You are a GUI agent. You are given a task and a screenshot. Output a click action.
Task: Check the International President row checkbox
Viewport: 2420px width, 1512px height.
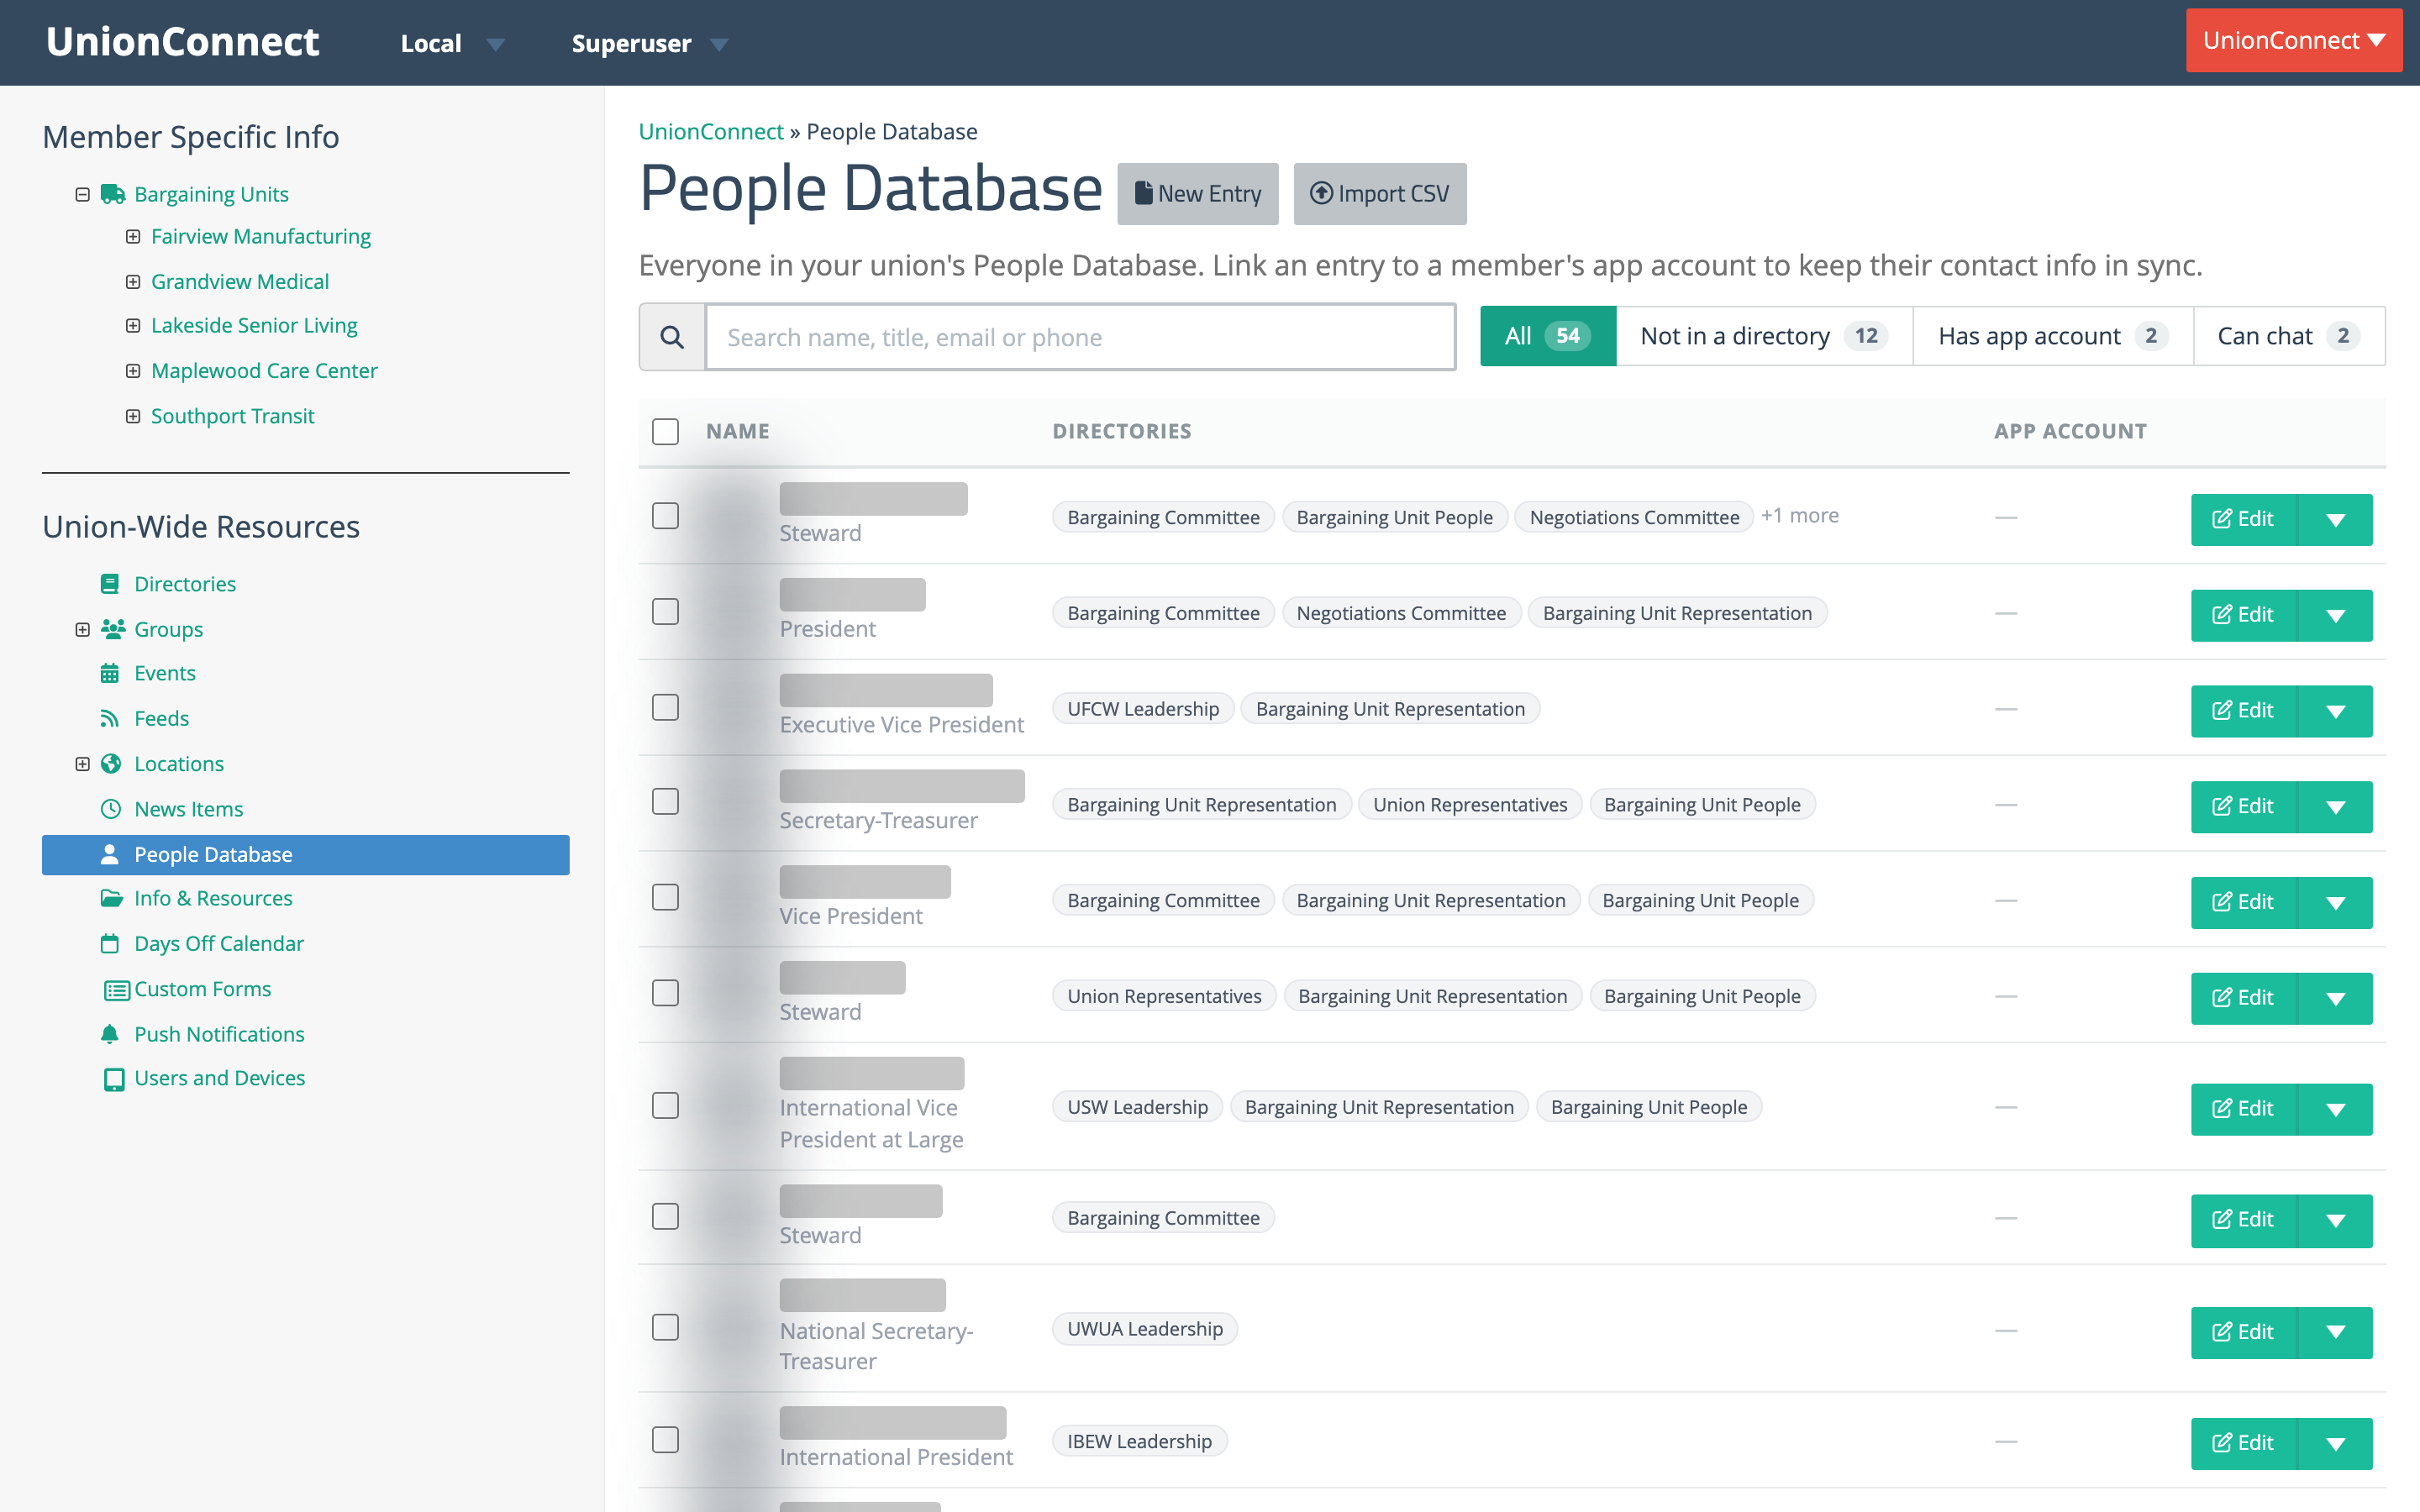665,1440
